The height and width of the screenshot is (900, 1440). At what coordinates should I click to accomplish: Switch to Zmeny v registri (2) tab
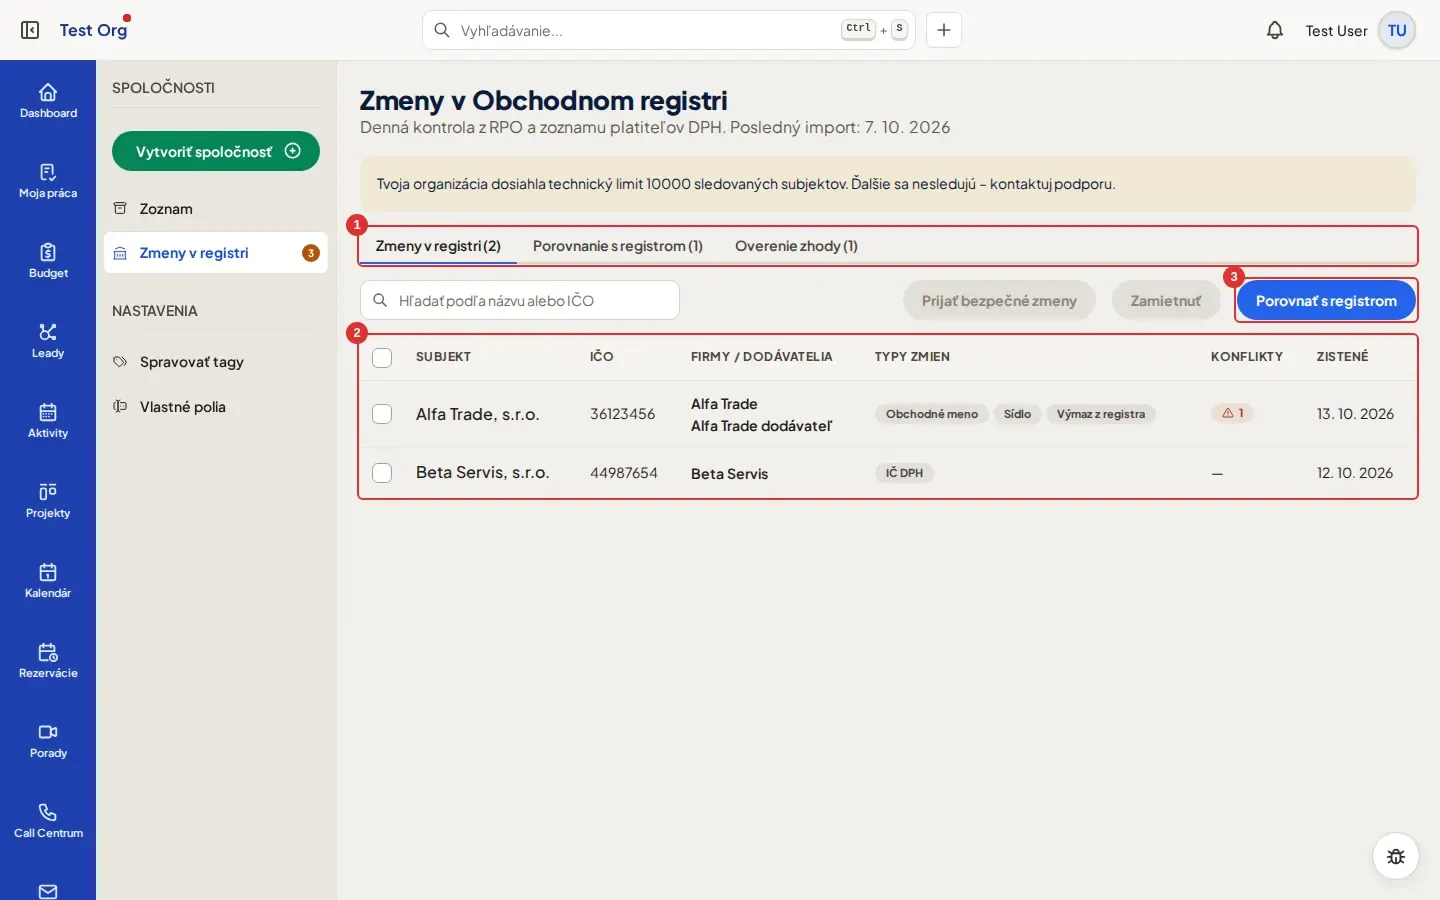tap(438, 246)
